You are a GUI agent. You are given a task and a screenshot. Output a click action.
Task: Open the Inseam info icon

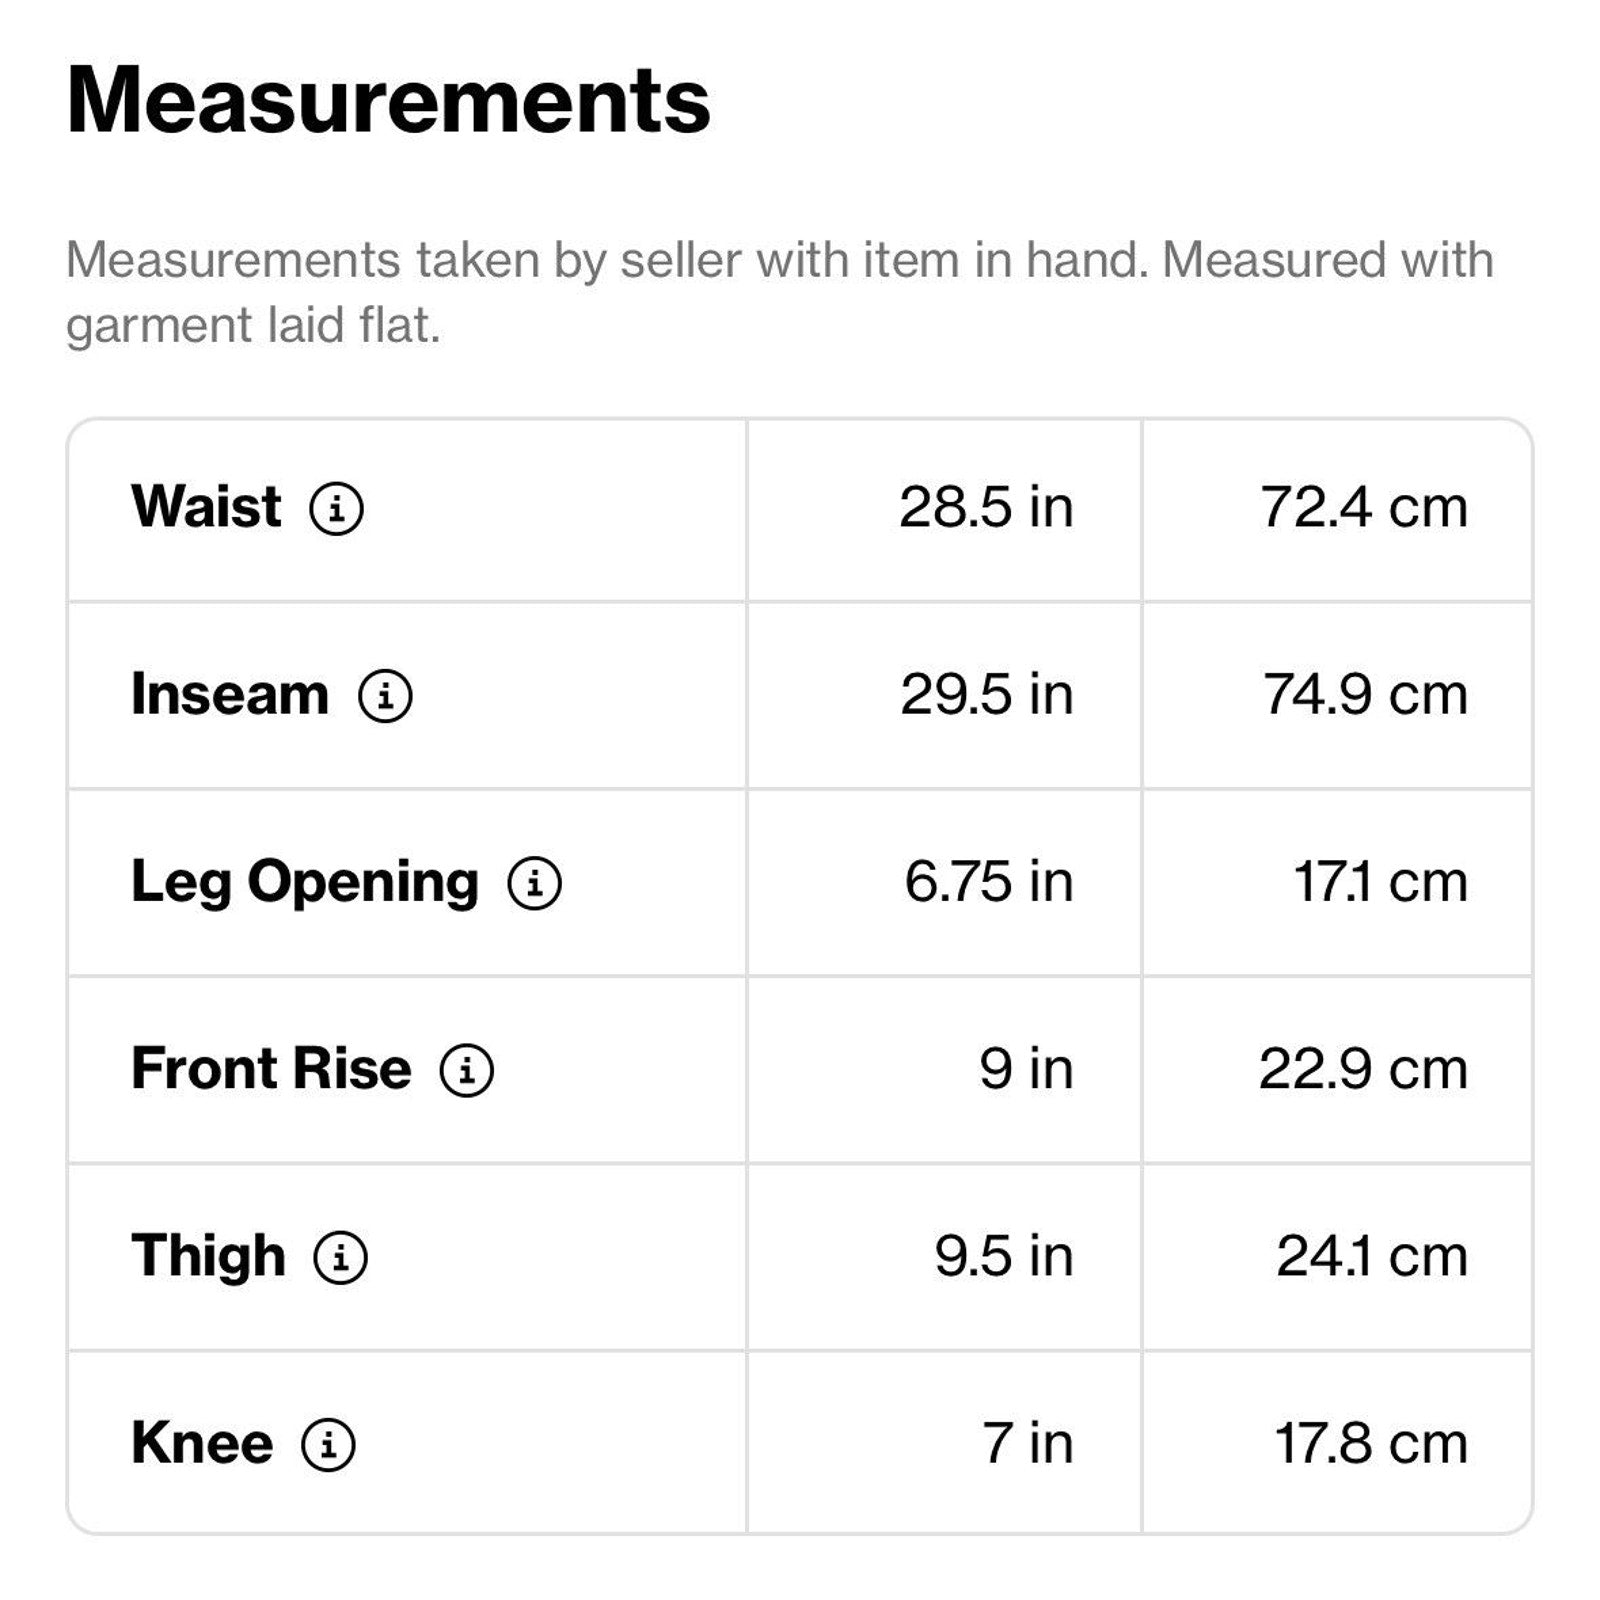pyautogui.click(x=385, y=695)
